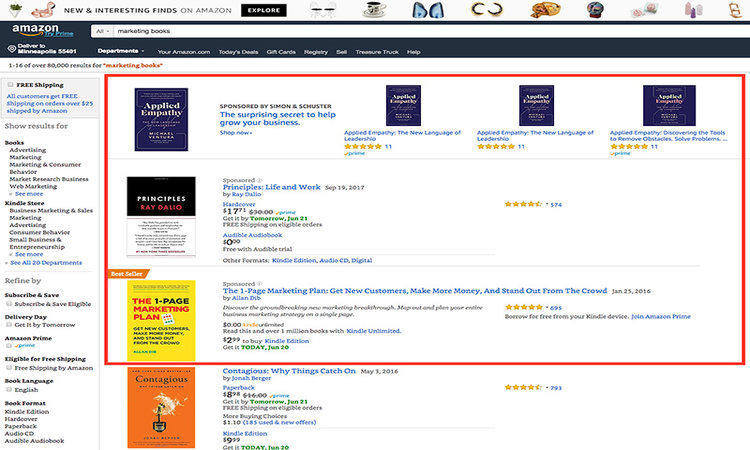750x450 pixels.
Task: Open the pink flamingo float banner item
Action: coord(43,10)
